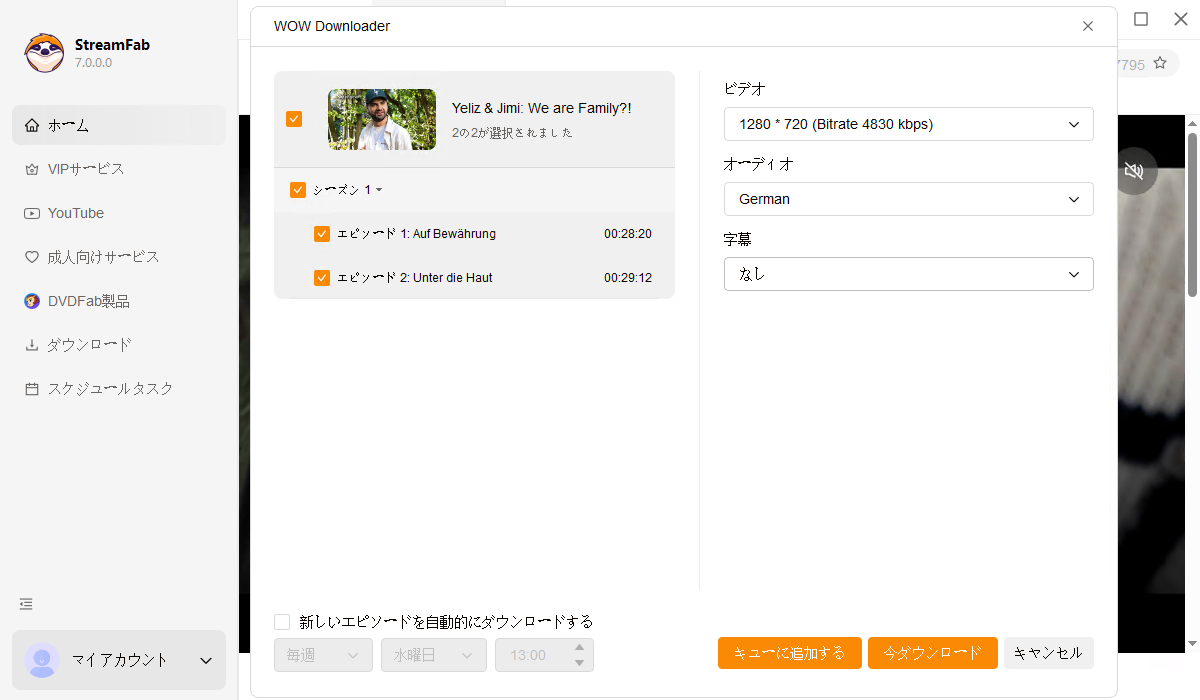Uncheck the エピソード 2: Unter die Haut checkbox
Image resolution: width=1200 pixels, height=700 pixels.
point(322,278)
